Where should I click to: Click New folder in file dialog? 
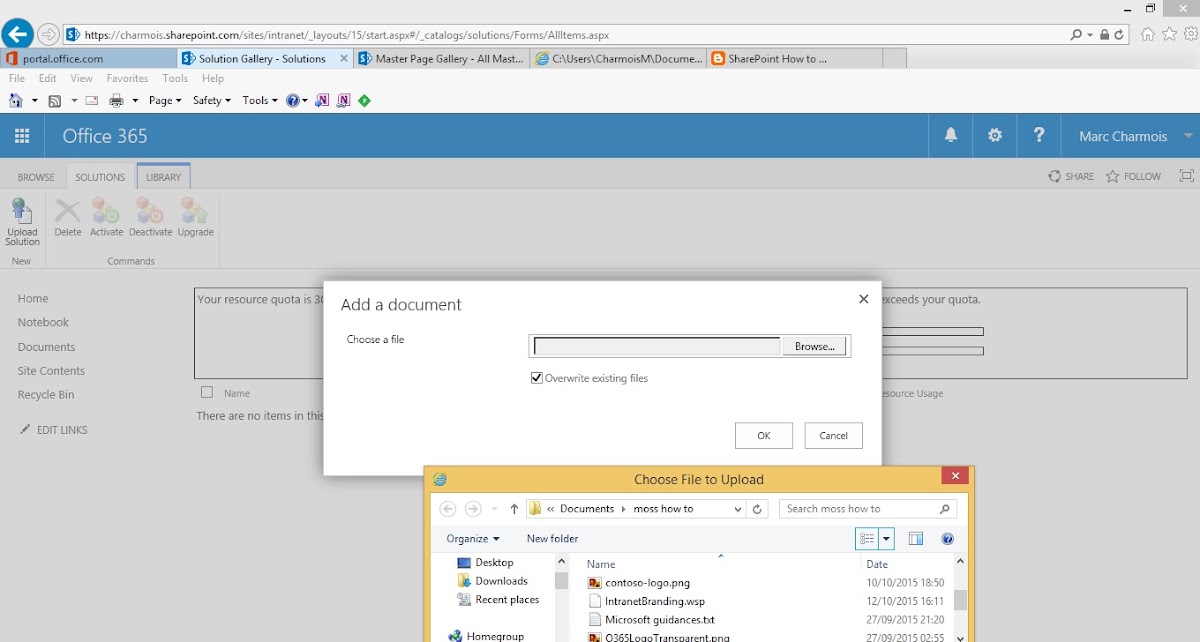coord(552,539)
